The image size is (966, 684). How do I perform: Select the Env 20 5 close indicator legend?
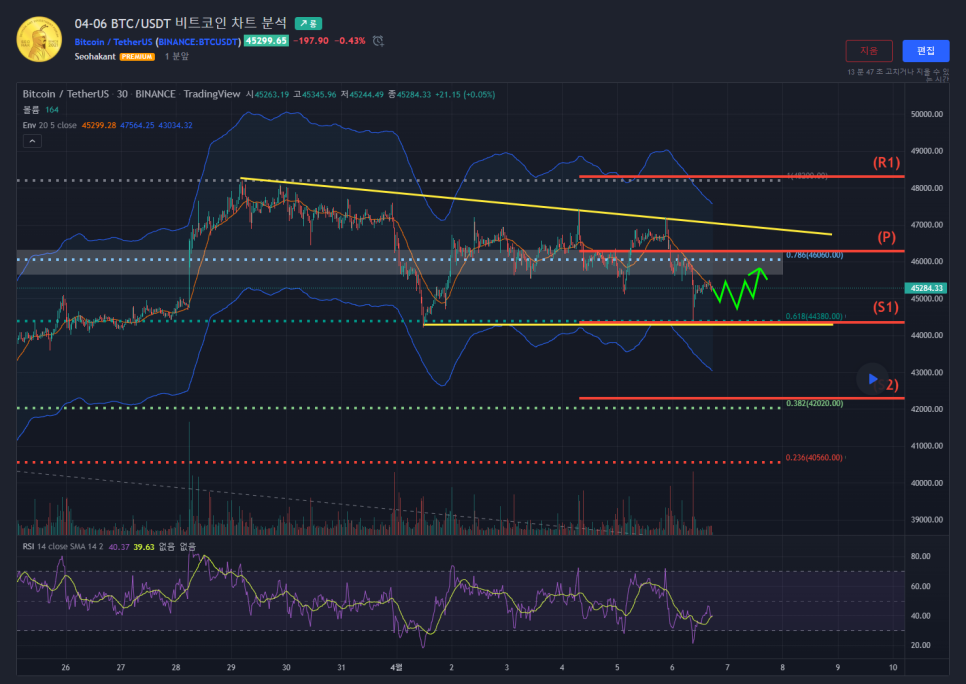tap(50, 125)
